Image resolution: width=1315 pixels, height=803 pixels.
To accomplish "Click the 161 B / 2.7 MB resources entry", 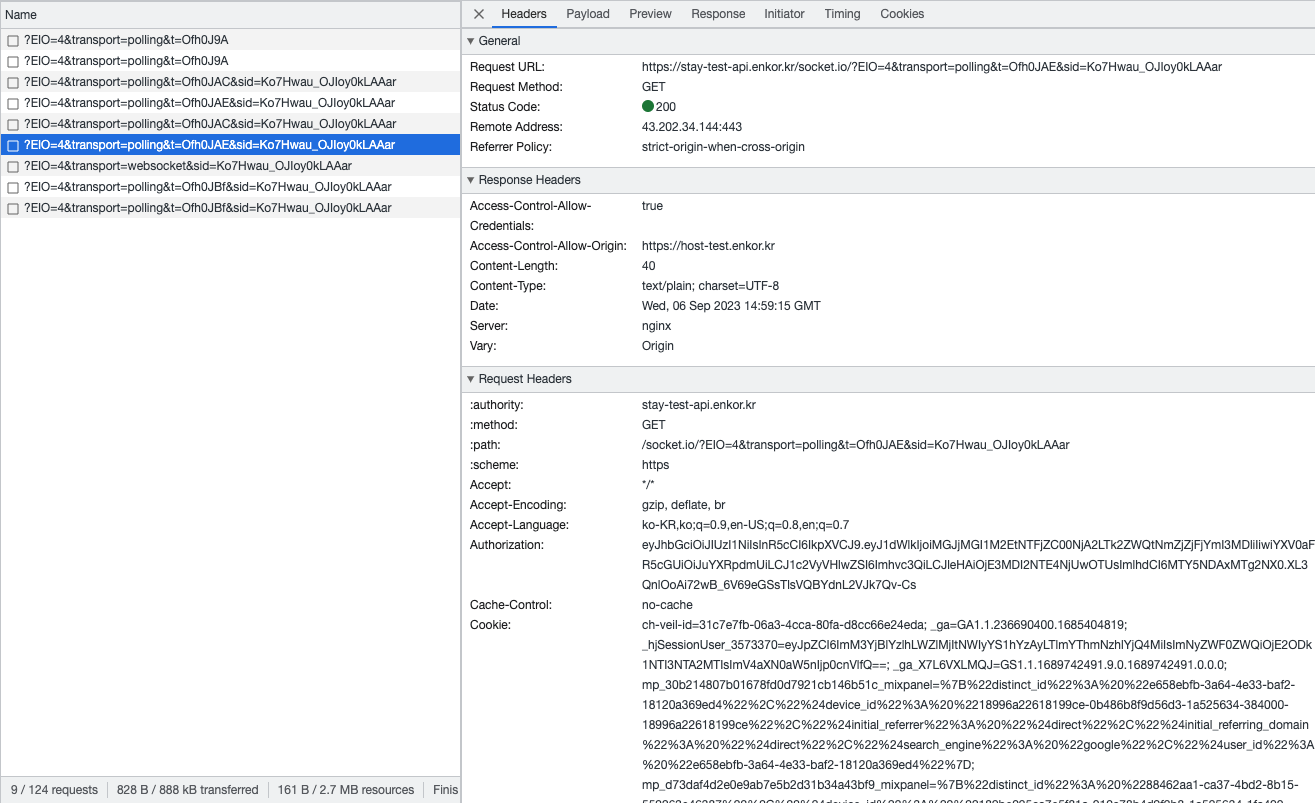I will pos(346,790).
